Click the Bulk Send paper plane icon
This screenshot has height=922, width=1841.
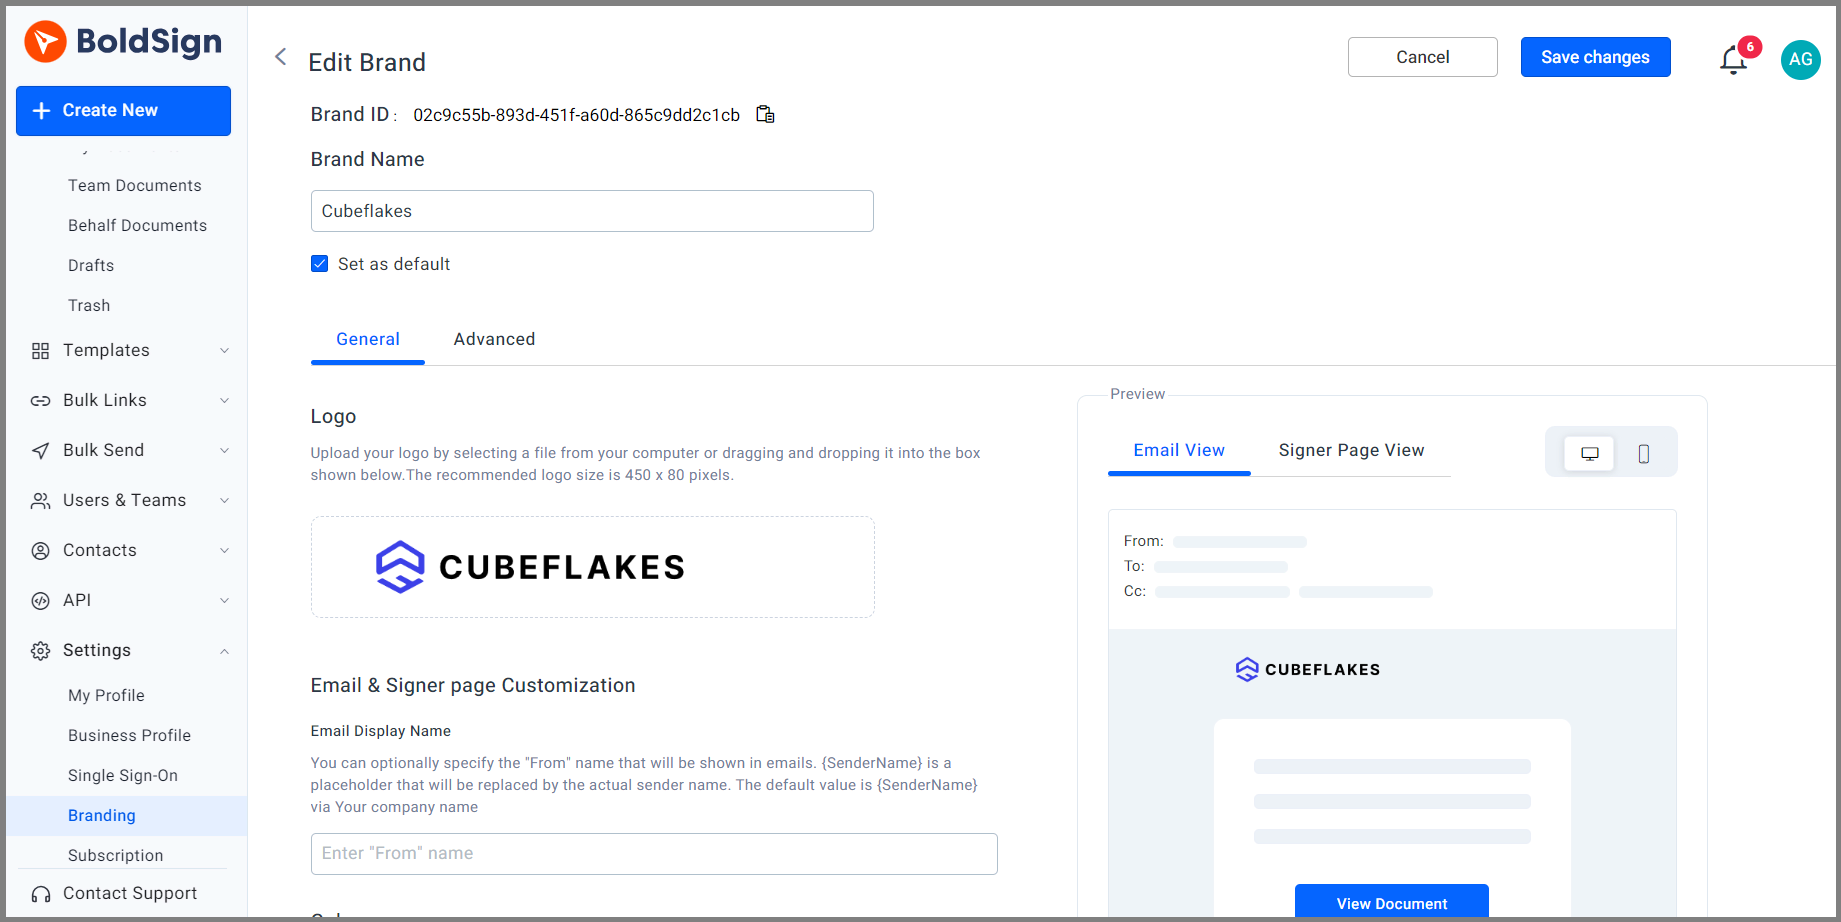tap(40, 450)
